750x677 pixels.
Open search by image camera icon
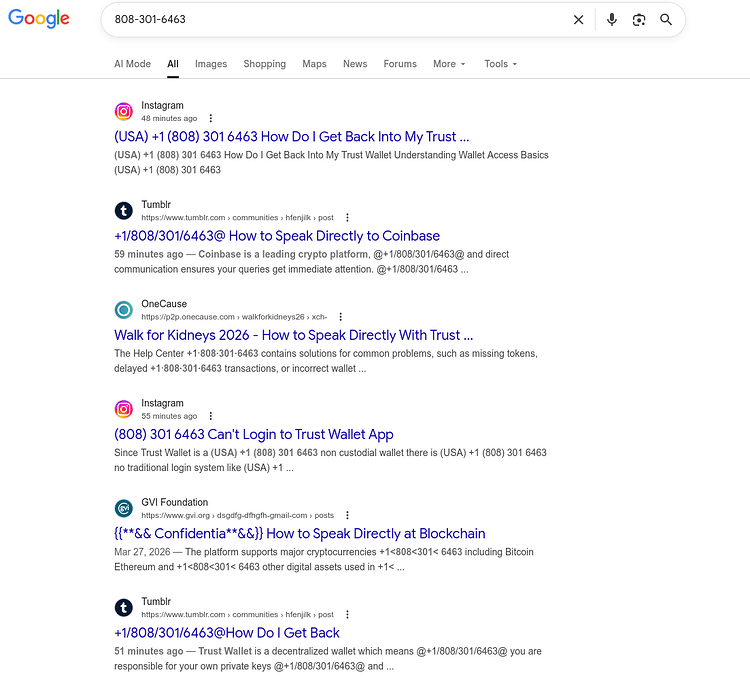coord(639,20)
